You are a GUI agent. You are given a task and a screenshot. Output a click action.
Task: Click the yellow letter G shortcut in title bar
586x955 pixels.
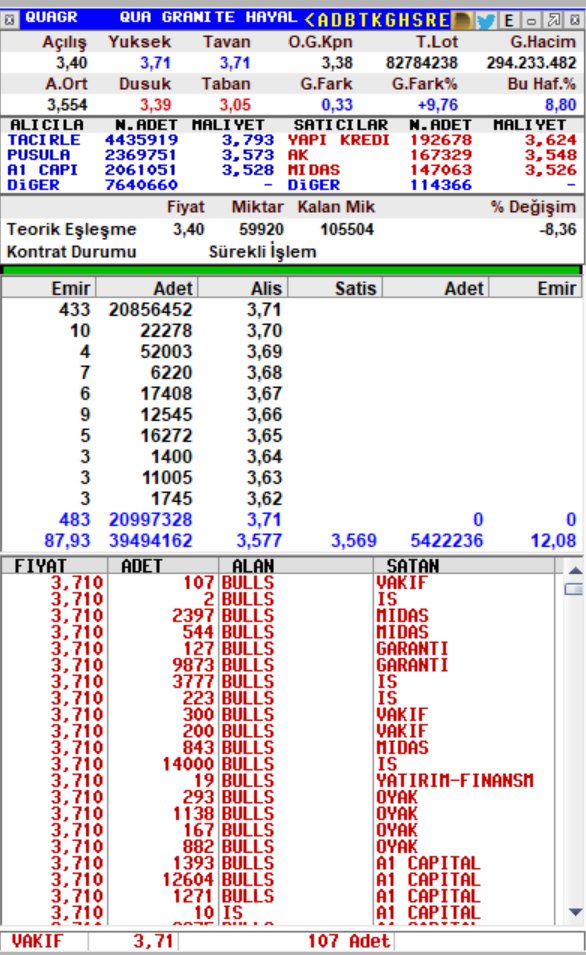[x=392, y=21]
